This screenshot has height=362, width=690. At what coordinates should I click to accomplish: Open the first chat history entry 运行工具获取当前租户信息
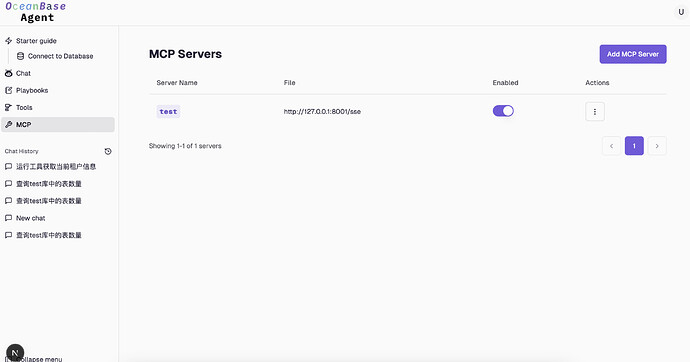tap(58, 167)
